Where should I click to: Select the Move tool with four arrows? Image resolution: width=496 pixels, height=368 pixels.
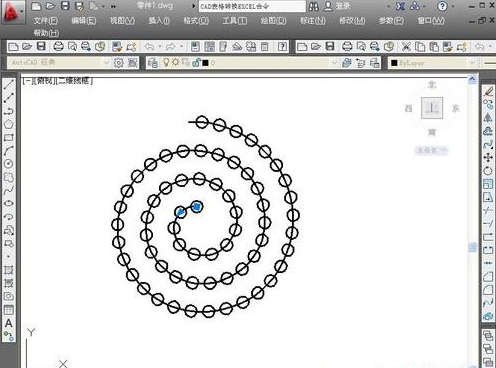(488, 157)
